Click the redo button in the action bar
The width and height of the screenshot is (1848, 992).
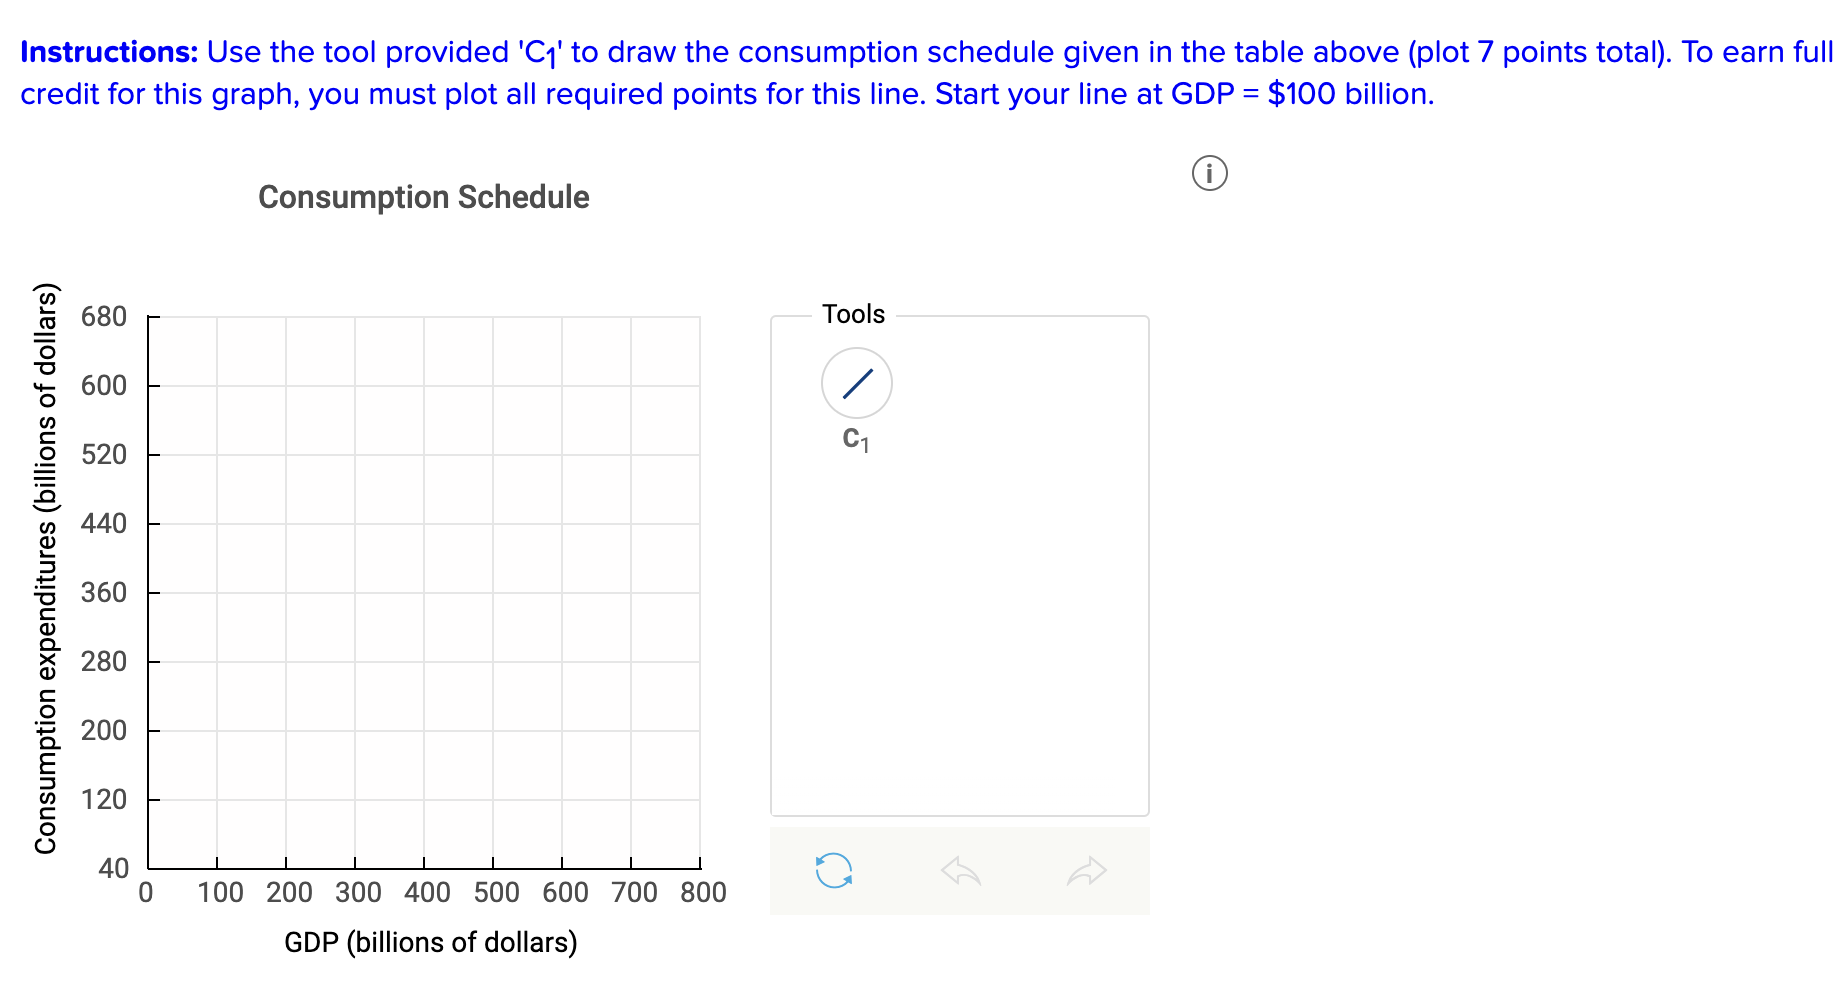point(1086,870)
